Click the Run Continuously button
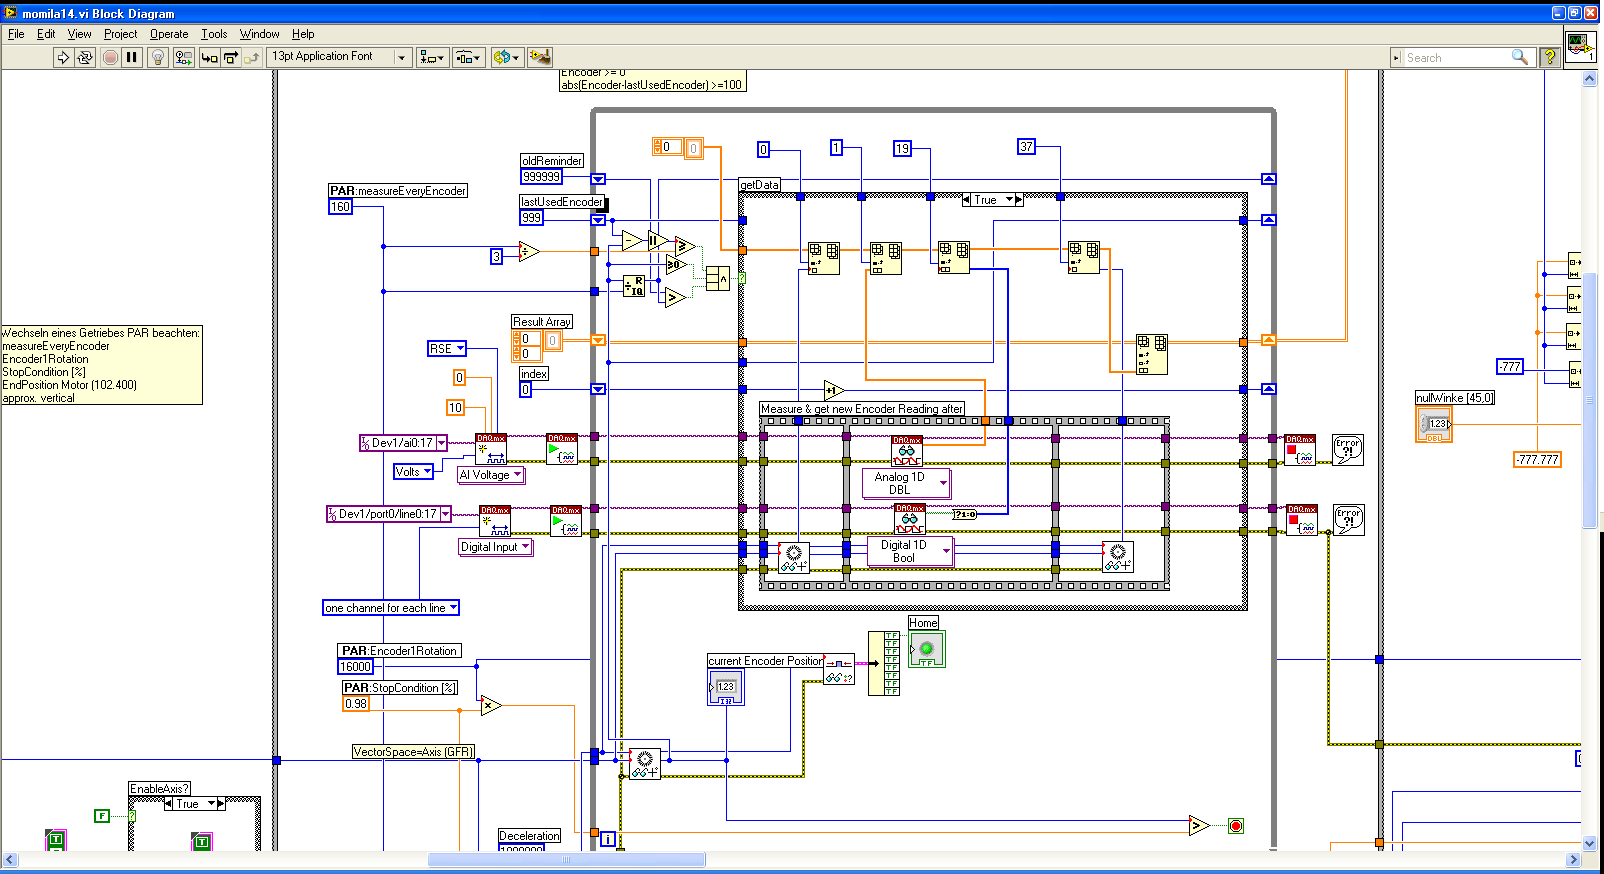1604x874 pixels. click(85, 58)
